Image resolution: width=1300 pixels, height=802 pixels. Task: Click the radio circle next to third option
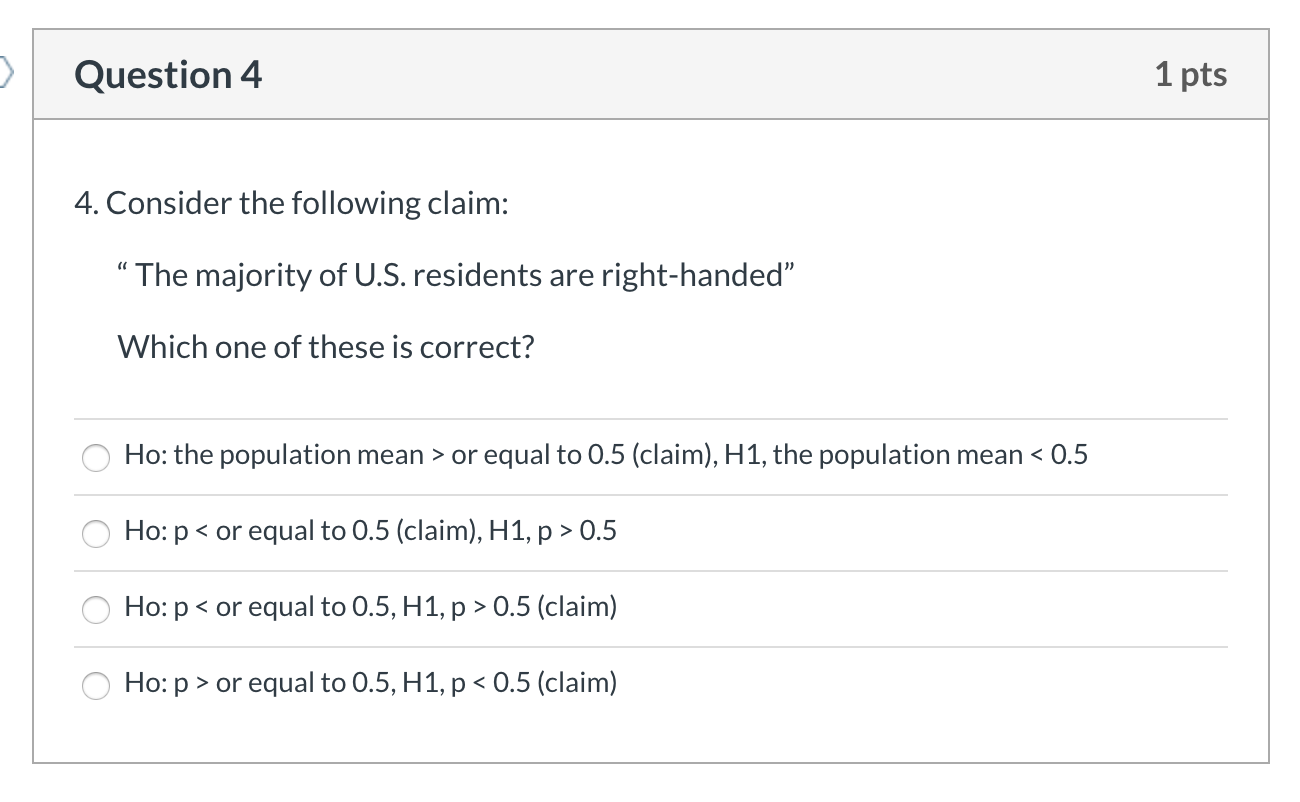[x=95, y=610]
